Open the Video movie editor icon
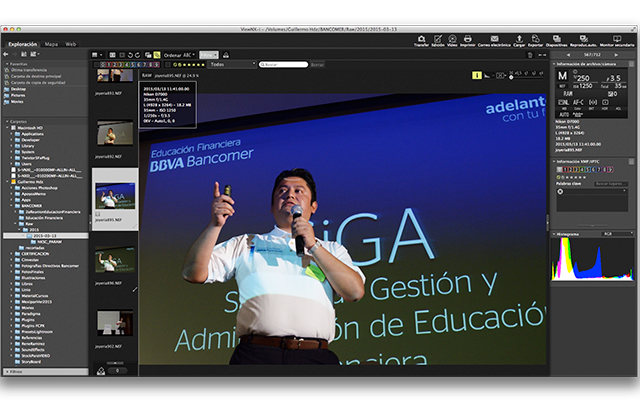Viewport: 640px width, 414px height. tap(452, 40)
